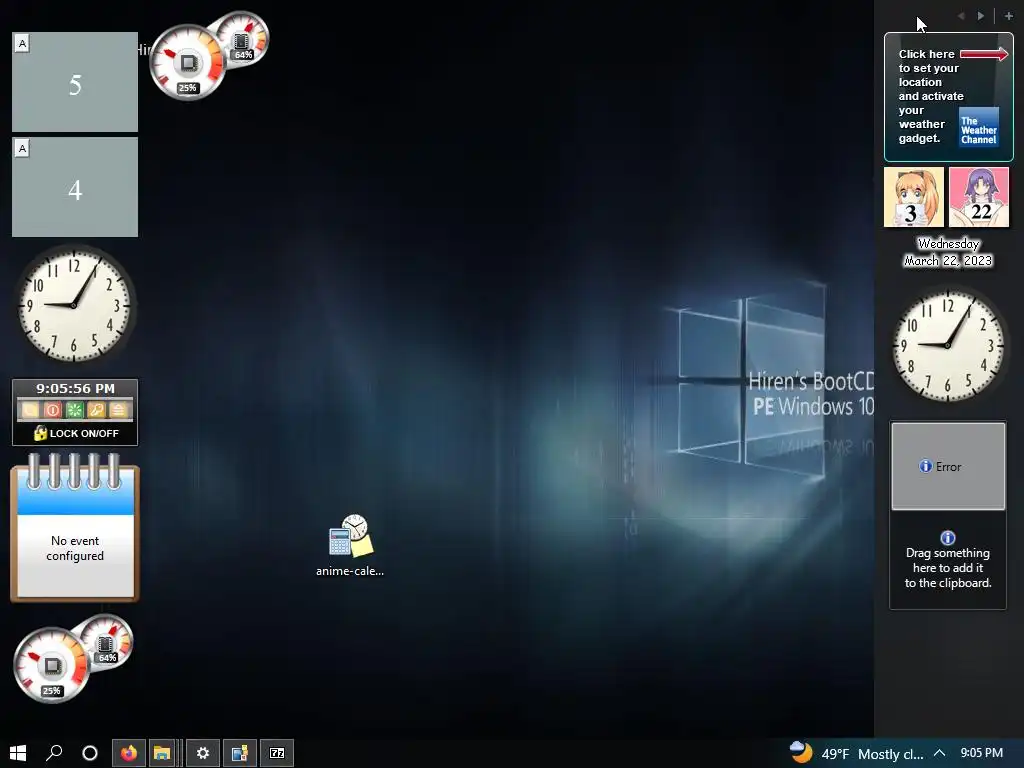This screenshot has height=768, width=1024.
Task: Open File Explorer from taskbar
Action: point(162,753)
